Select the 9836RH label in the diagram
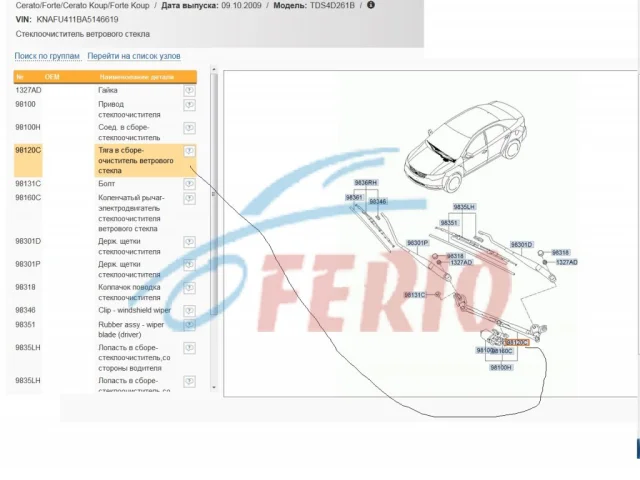The image size is (640, 480). point(365,183)
